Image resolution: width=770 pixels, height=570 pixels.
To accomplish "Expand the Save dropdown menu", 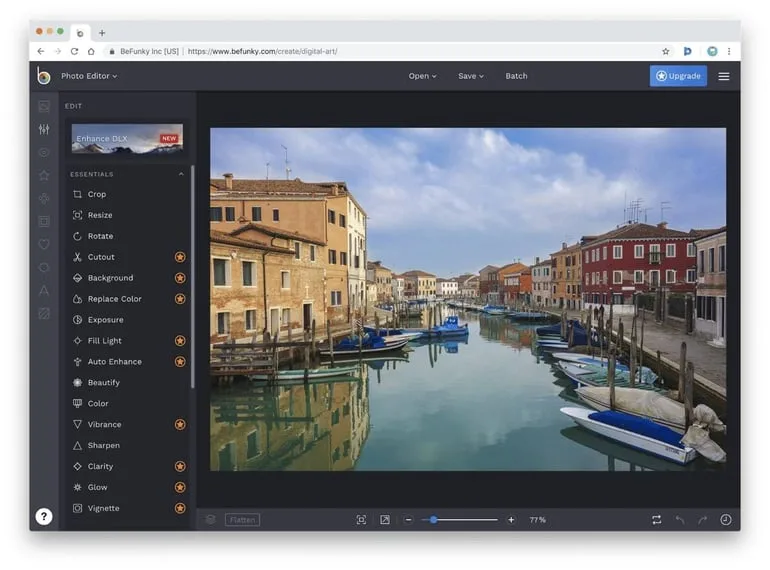I will (x=470, y=76).
